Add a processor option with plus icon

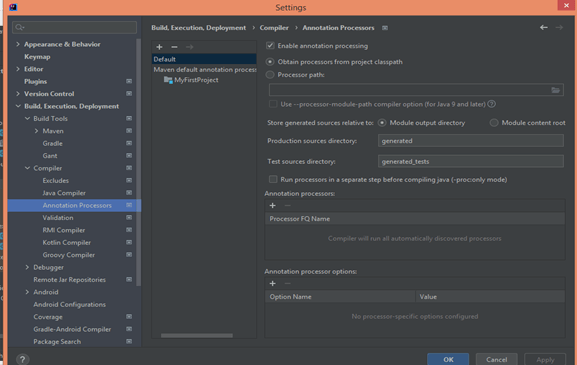coord(273,283)
